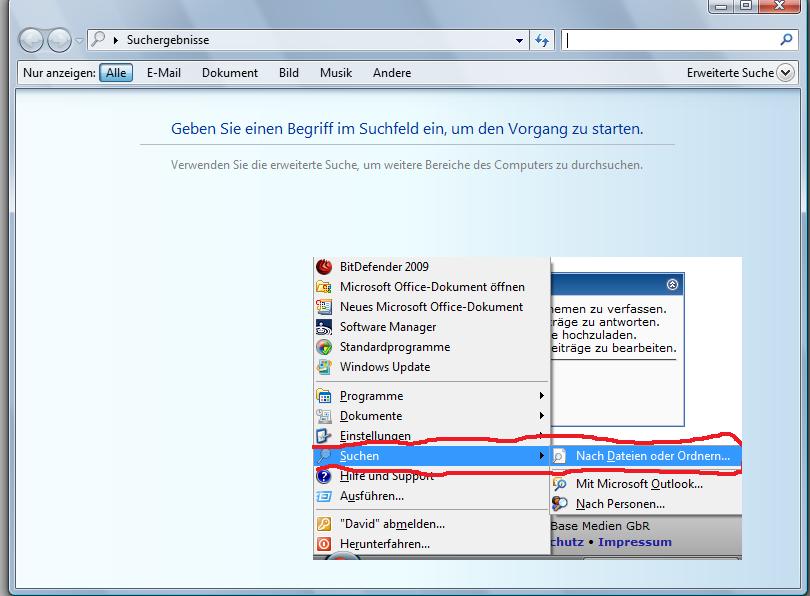
Task: Filter results by Musik
Action: tap(336, 73)
